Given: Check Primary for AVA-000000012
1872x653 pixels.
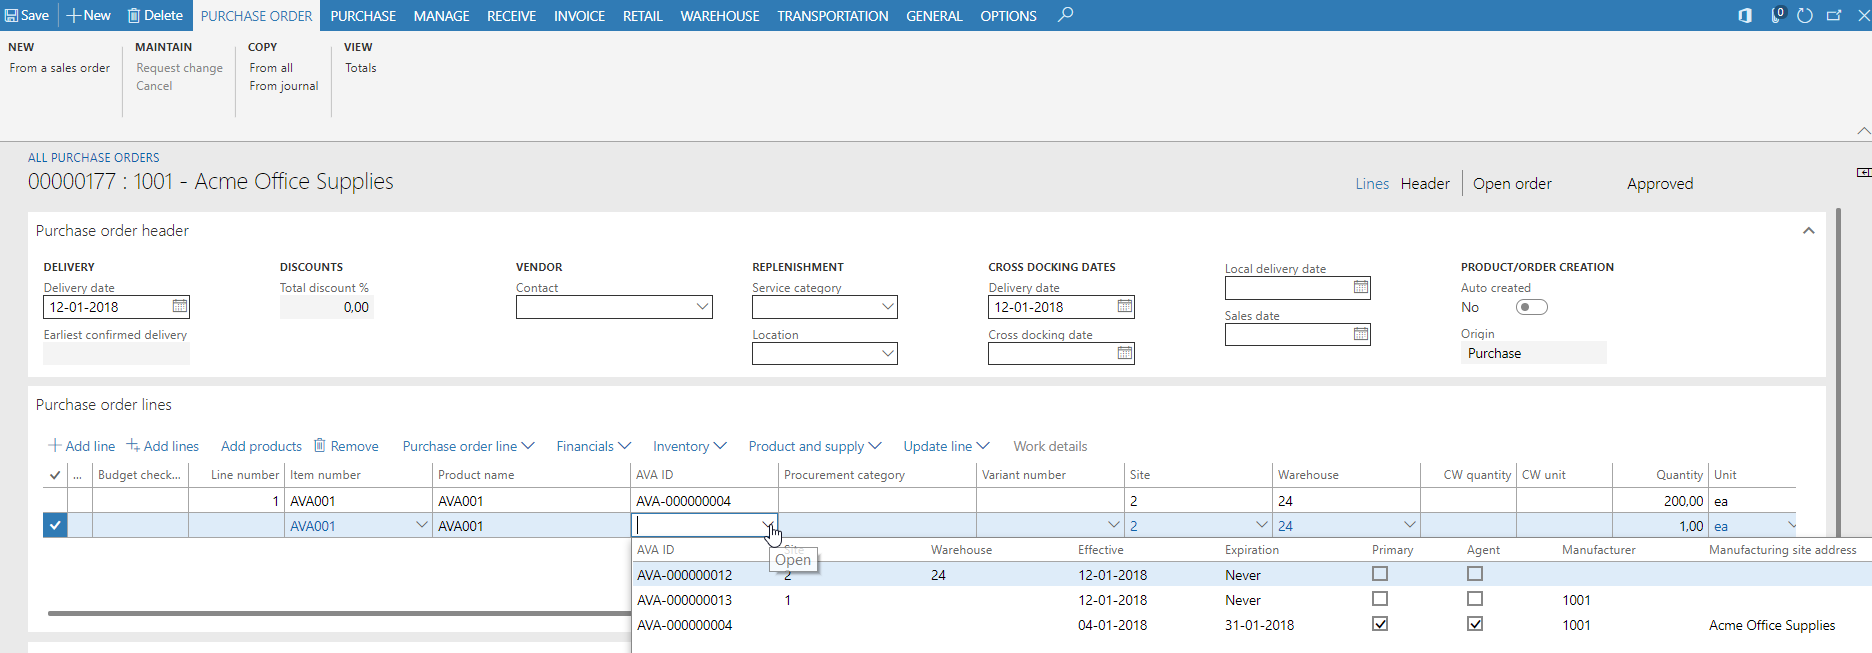Looking at the screenshot, I should [x=1380, y=574].
